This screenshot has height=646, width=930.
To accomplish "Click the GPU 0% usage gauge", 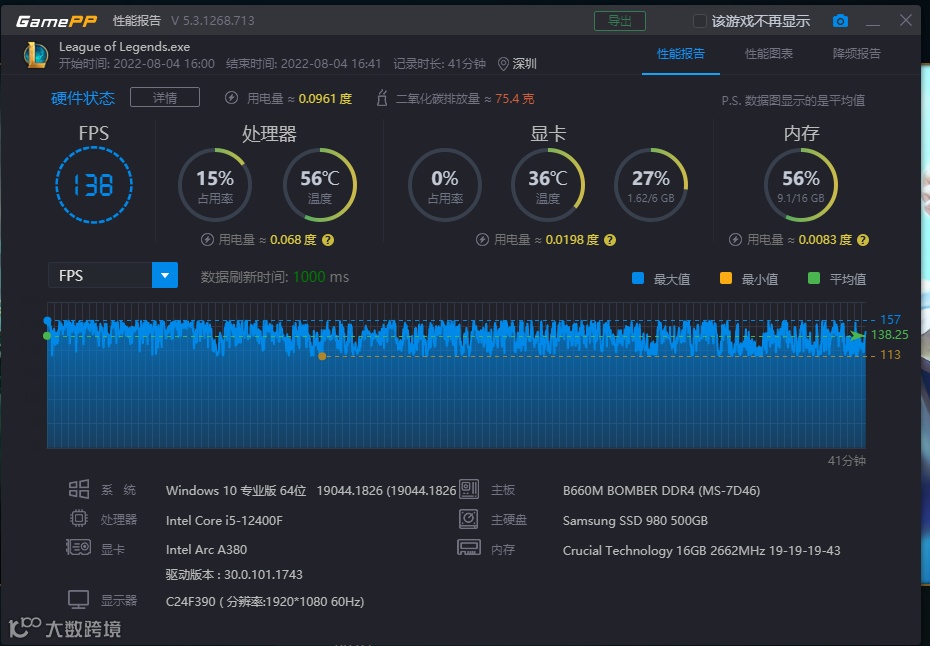I will (445, 185).
